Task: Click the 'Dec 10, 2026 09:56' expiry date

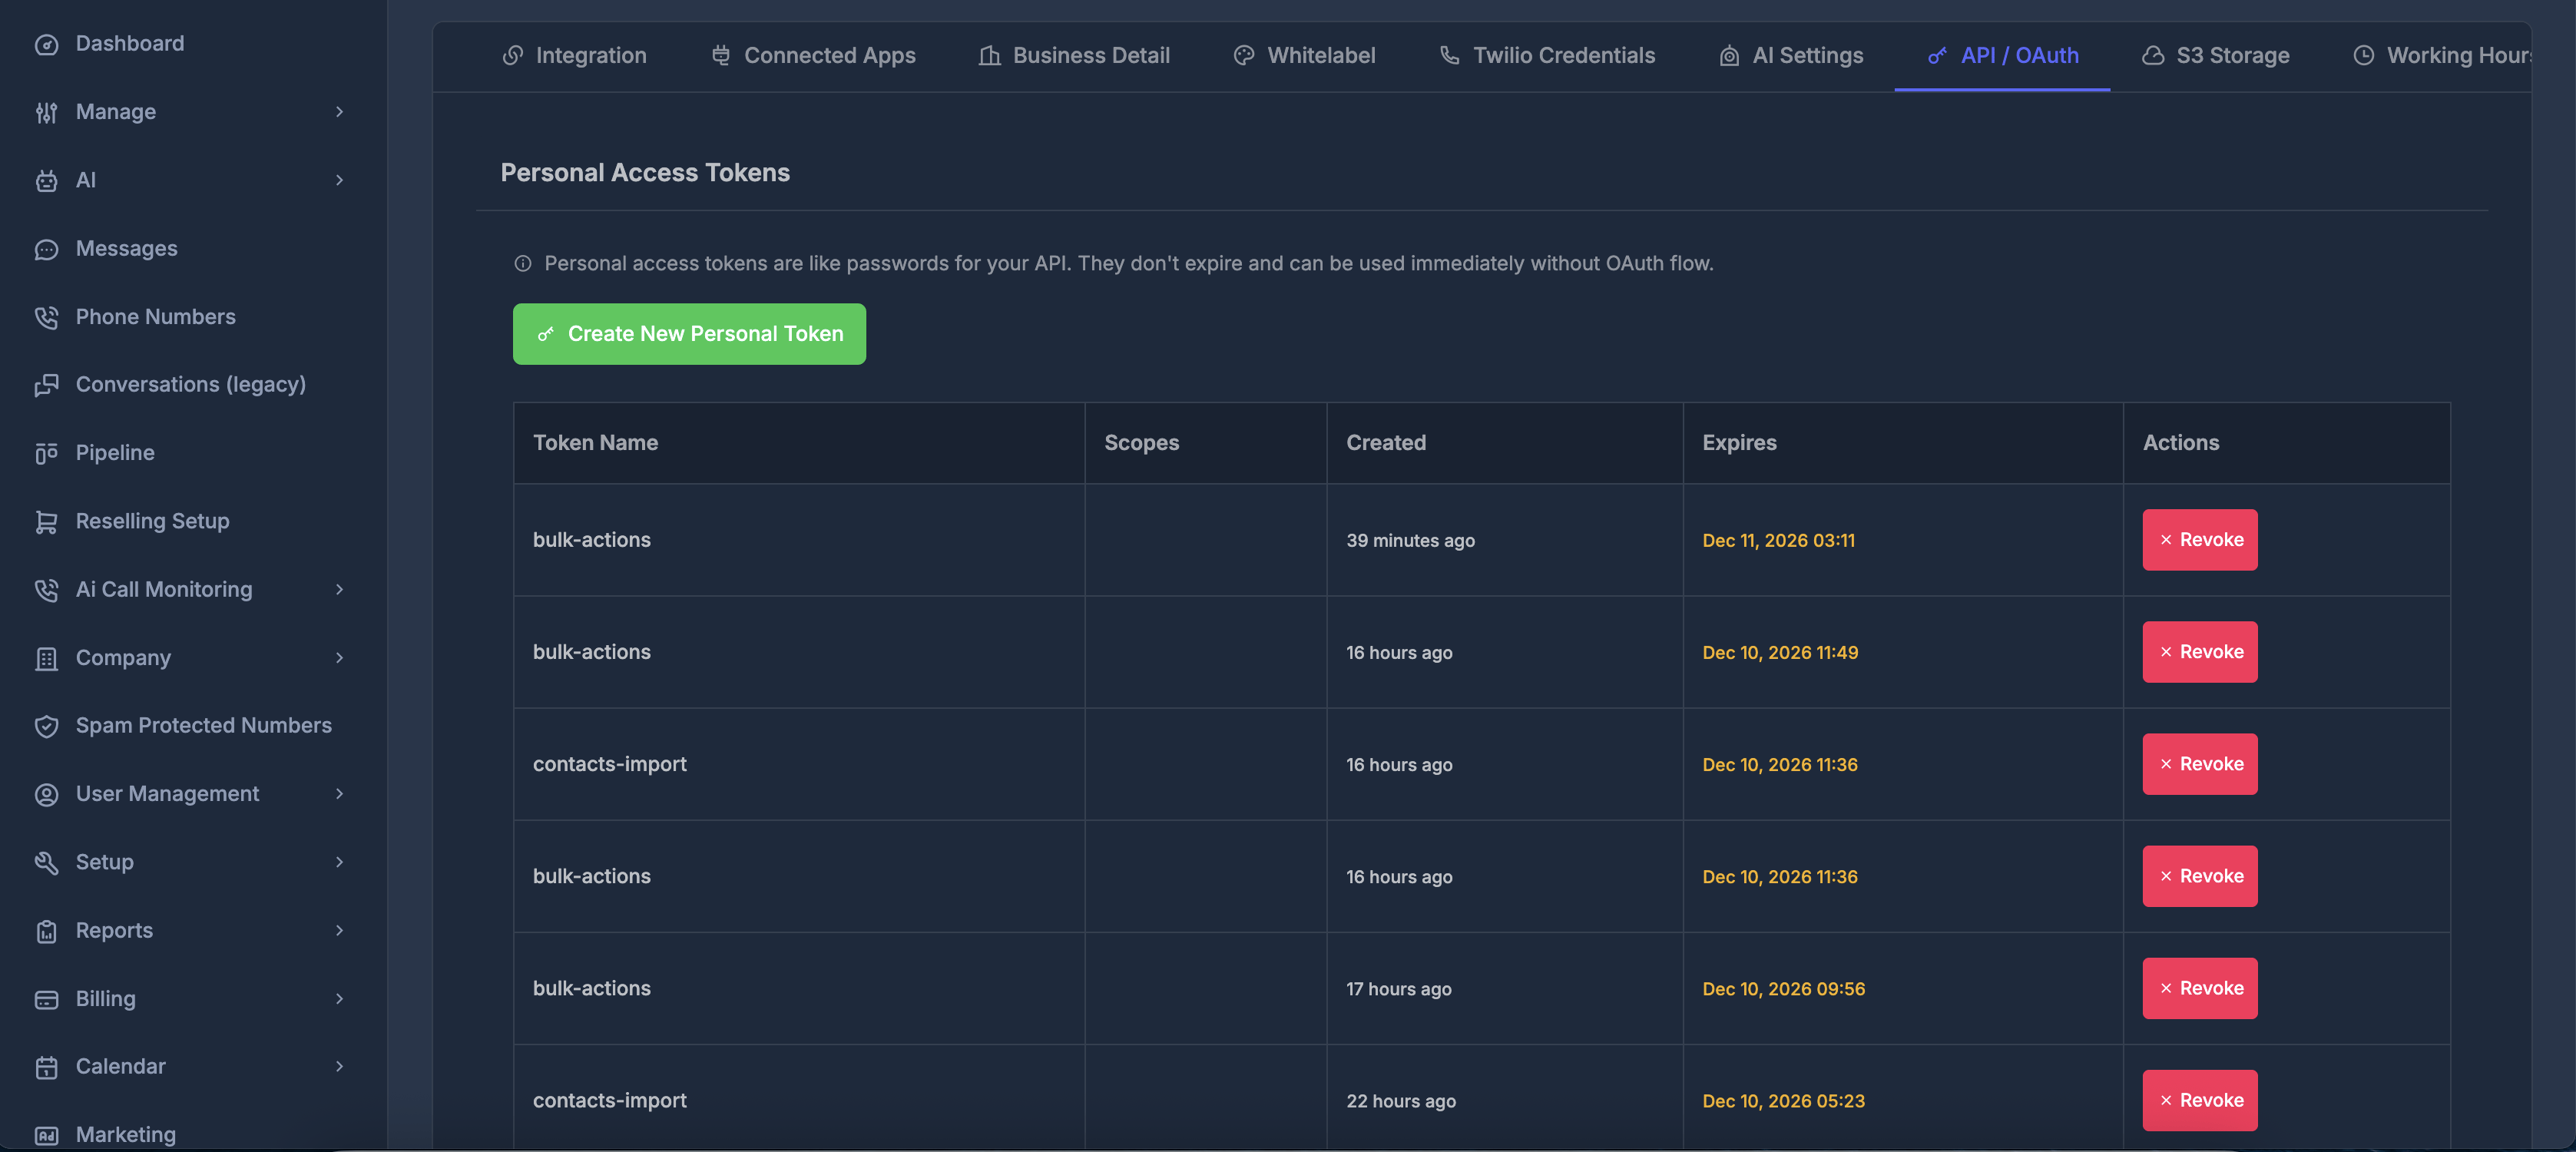Action: tap(1784, 989)
